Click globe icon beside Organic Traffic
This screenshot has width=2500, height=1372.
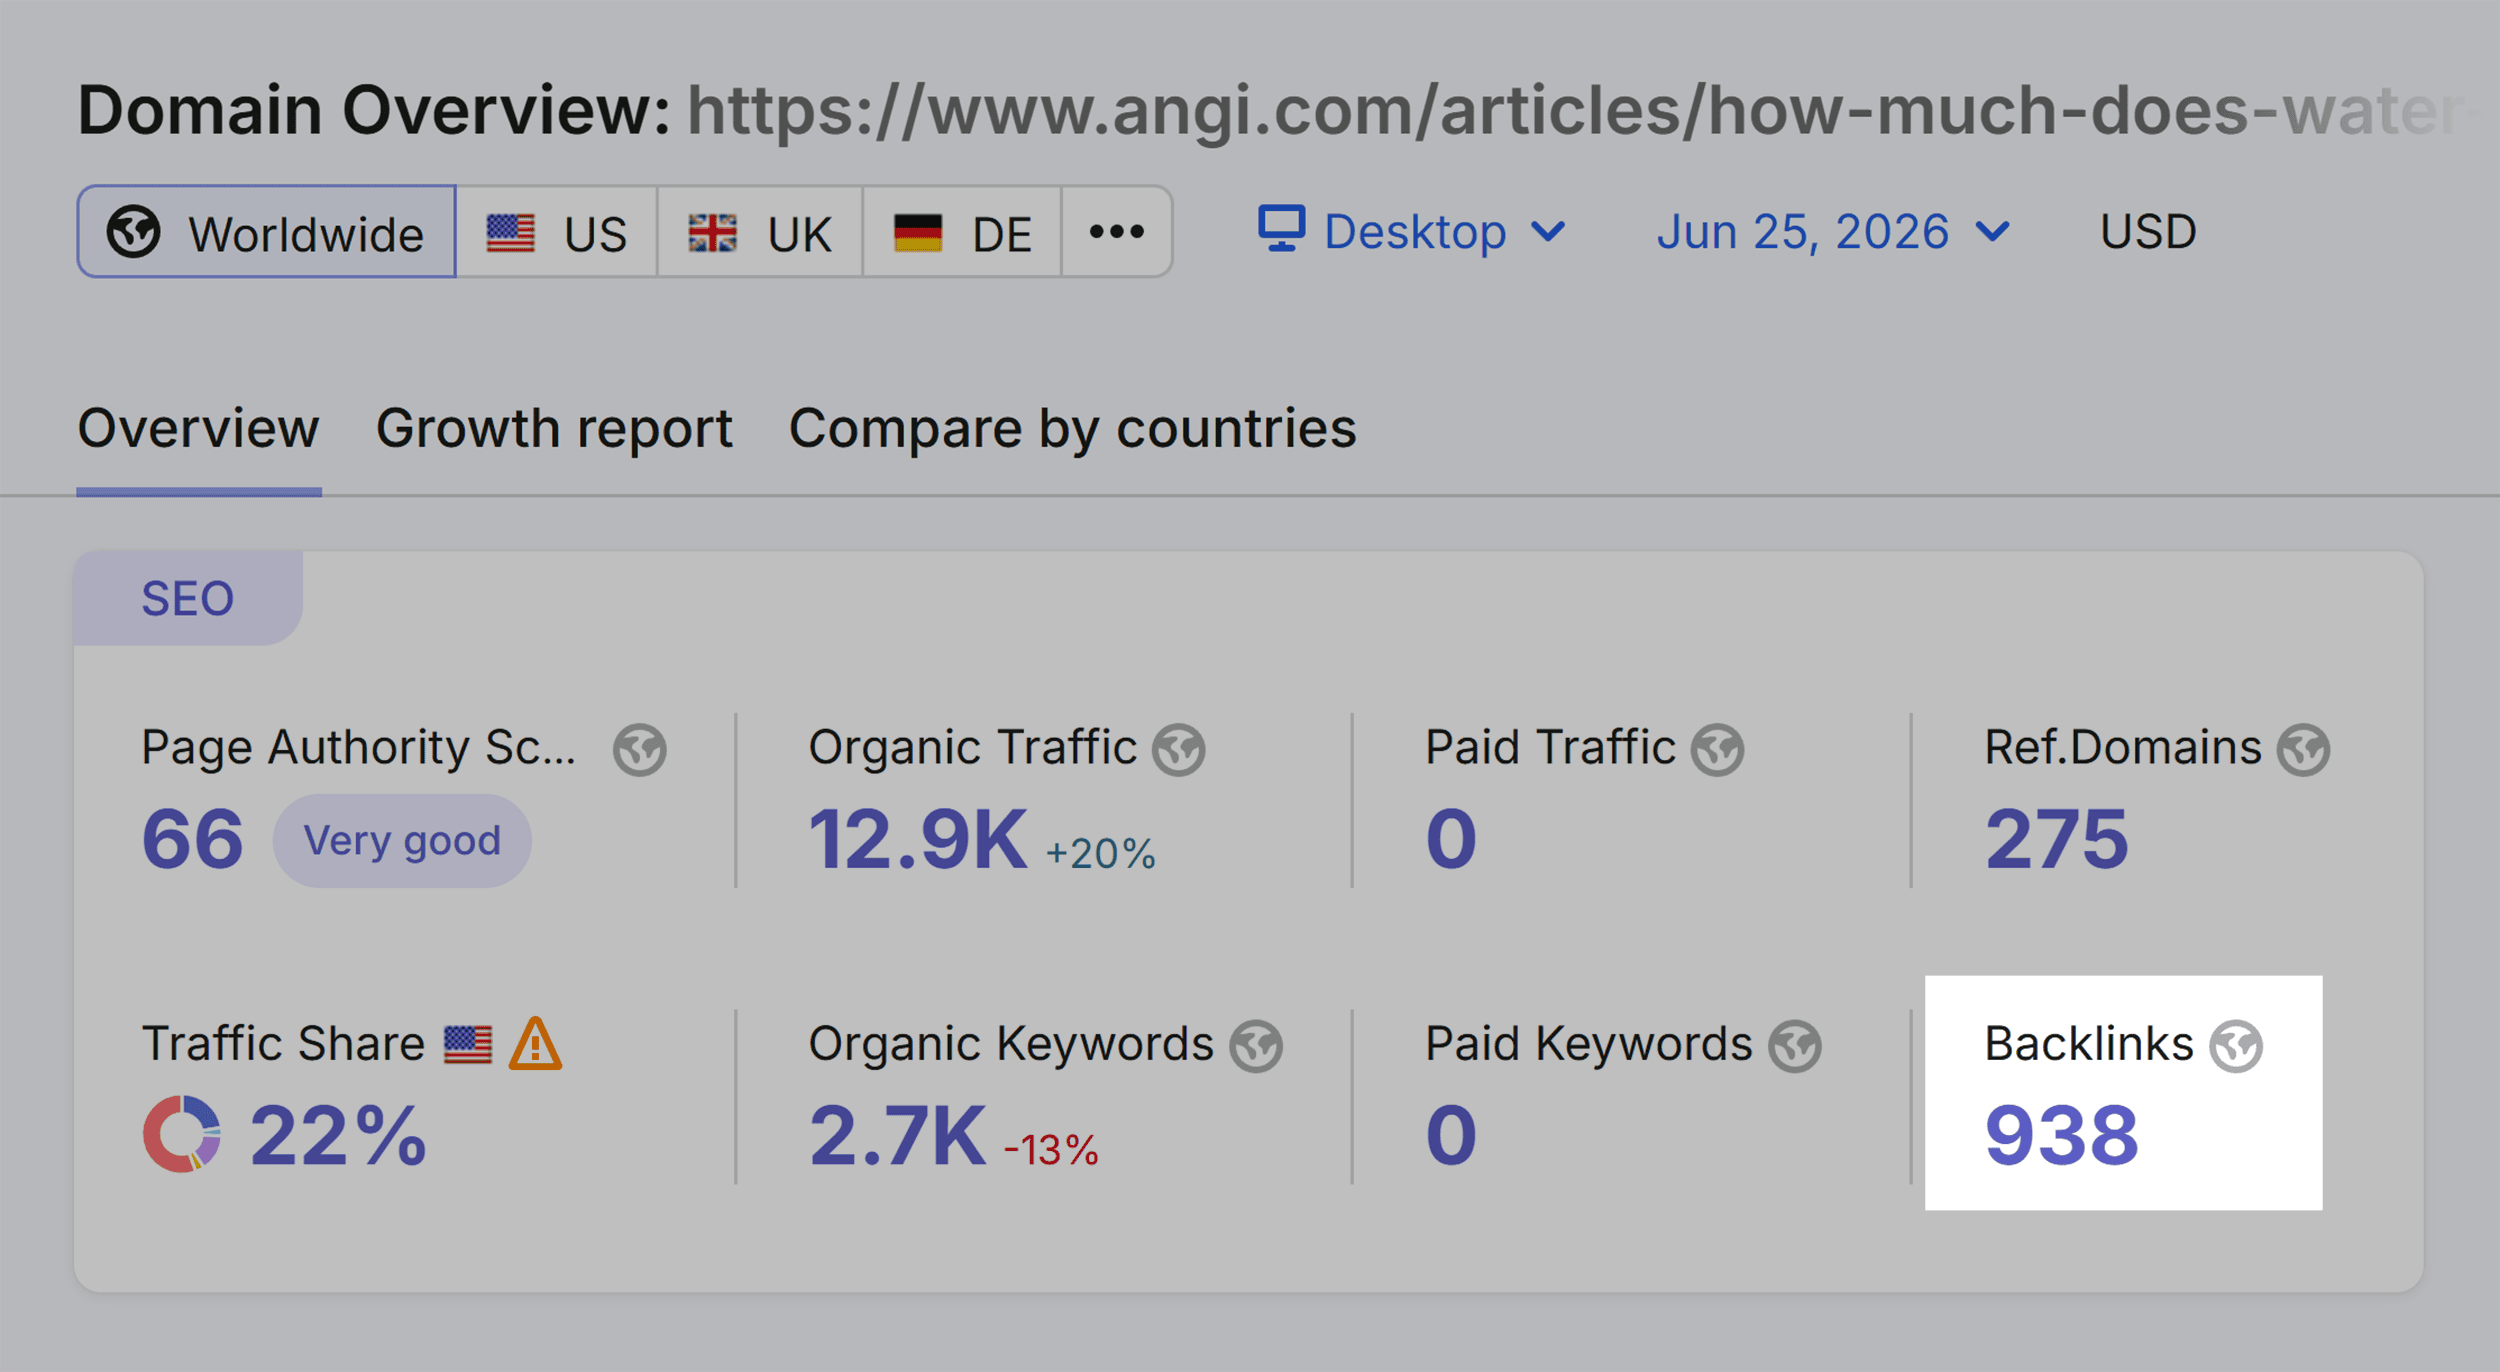pos(1179,750)
